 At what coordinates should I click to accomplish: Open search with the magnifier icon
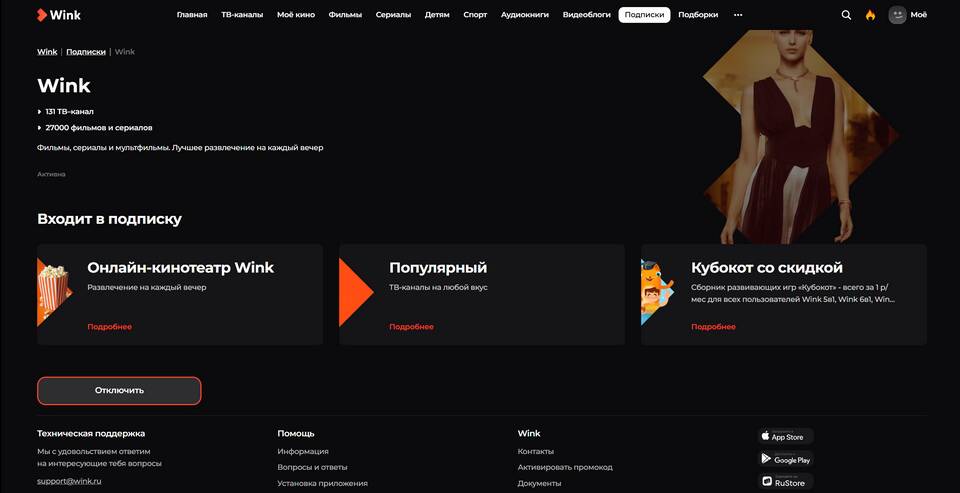point(846,15)
